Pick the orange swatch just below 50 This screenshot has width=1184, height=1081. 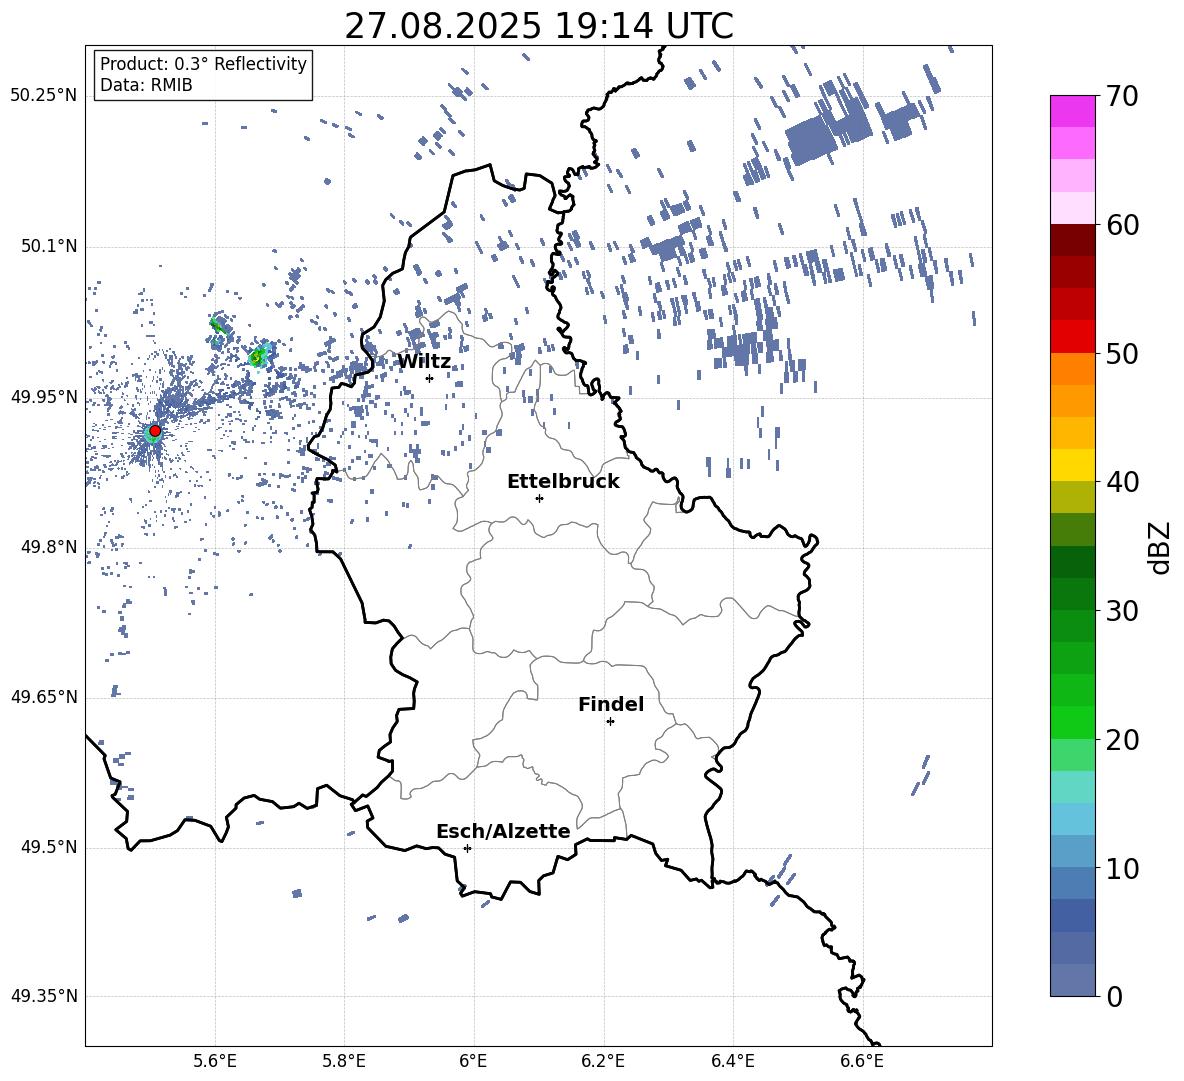click(x=1072, y=369)
